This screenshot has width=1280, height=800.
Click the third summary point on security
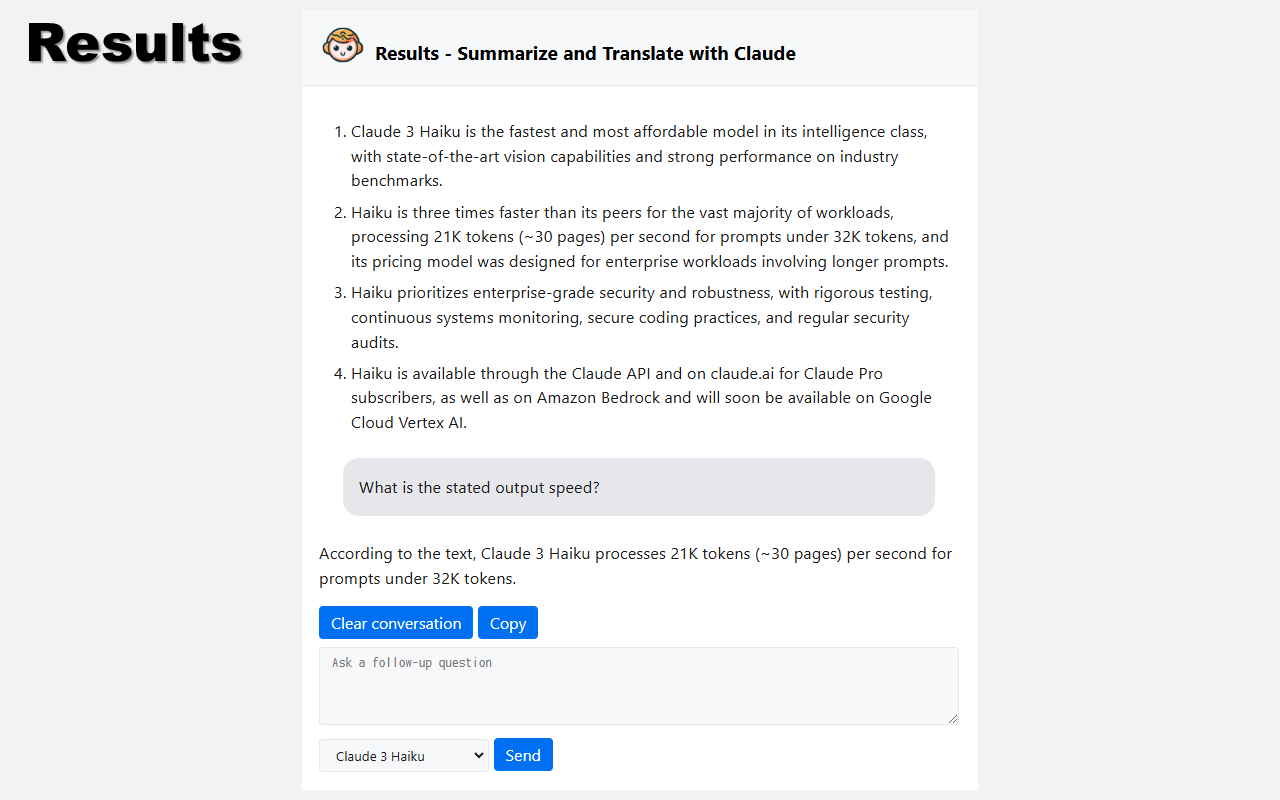640,318
